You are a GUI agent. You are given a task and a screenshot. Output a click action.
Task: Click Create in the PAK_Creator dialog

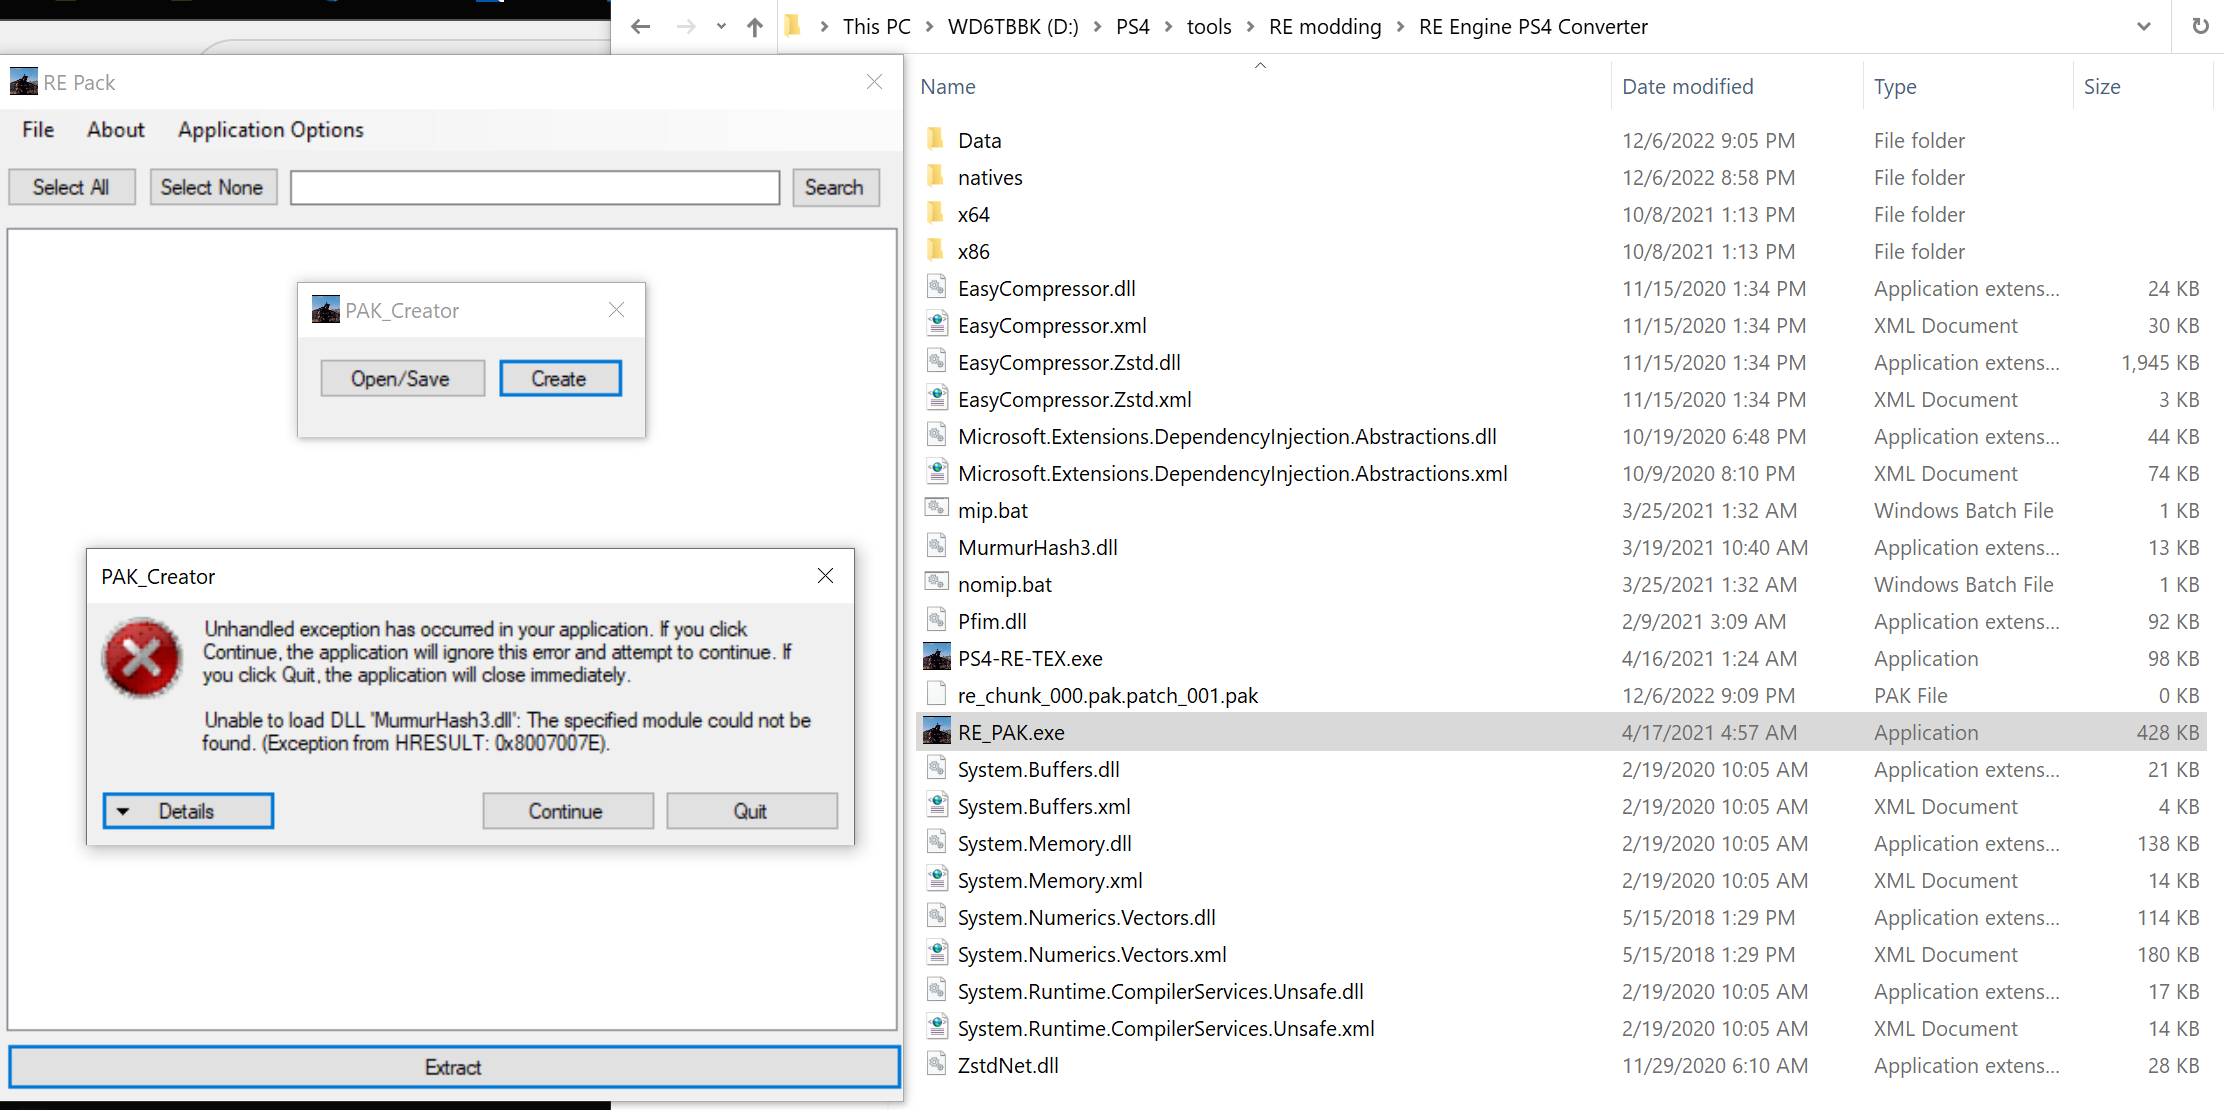(x=559, y=378)
